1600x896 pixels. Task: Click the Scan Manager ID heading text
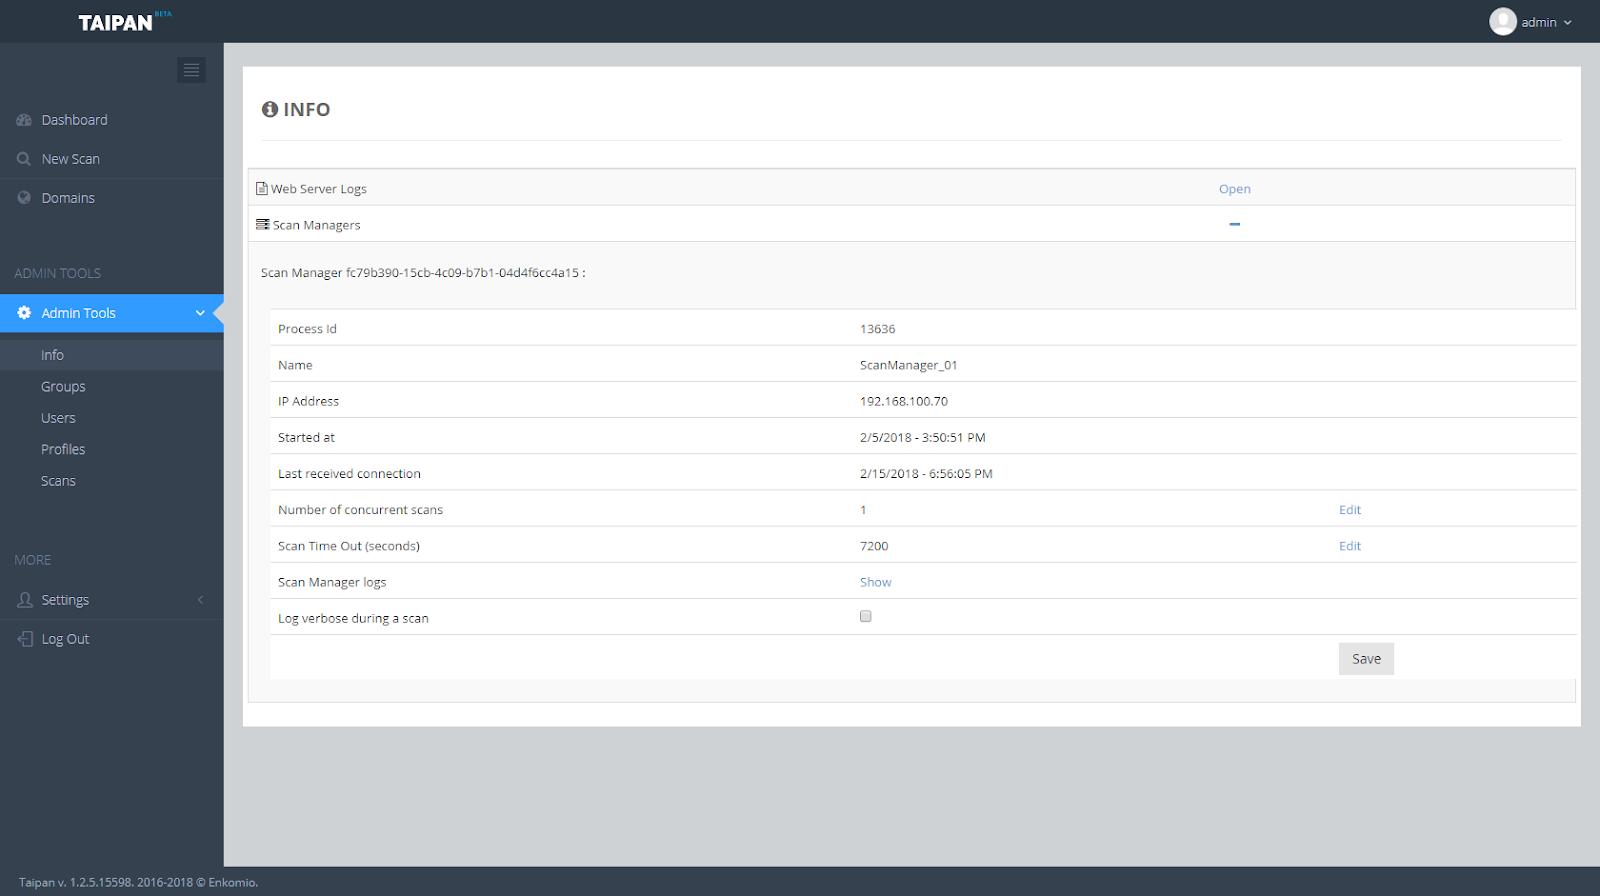point(423,272)
